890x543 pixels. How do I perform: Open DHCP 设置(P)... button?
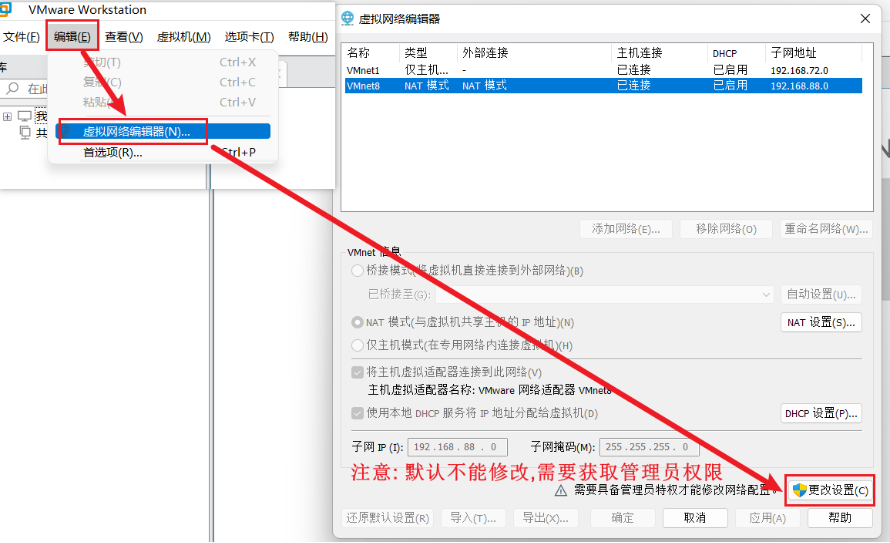821,413
